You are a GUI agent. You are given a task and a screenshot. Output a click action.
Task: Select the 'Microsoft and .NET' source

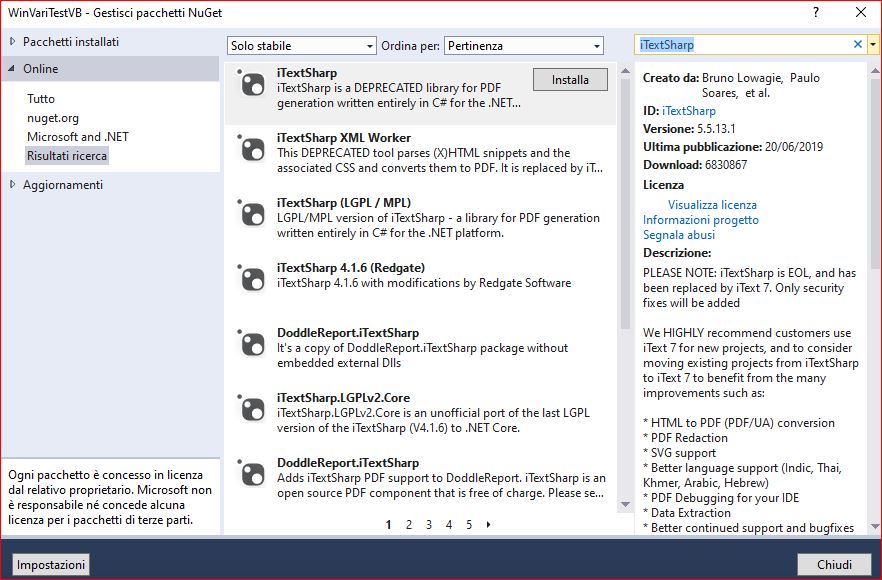coord(78,137)
